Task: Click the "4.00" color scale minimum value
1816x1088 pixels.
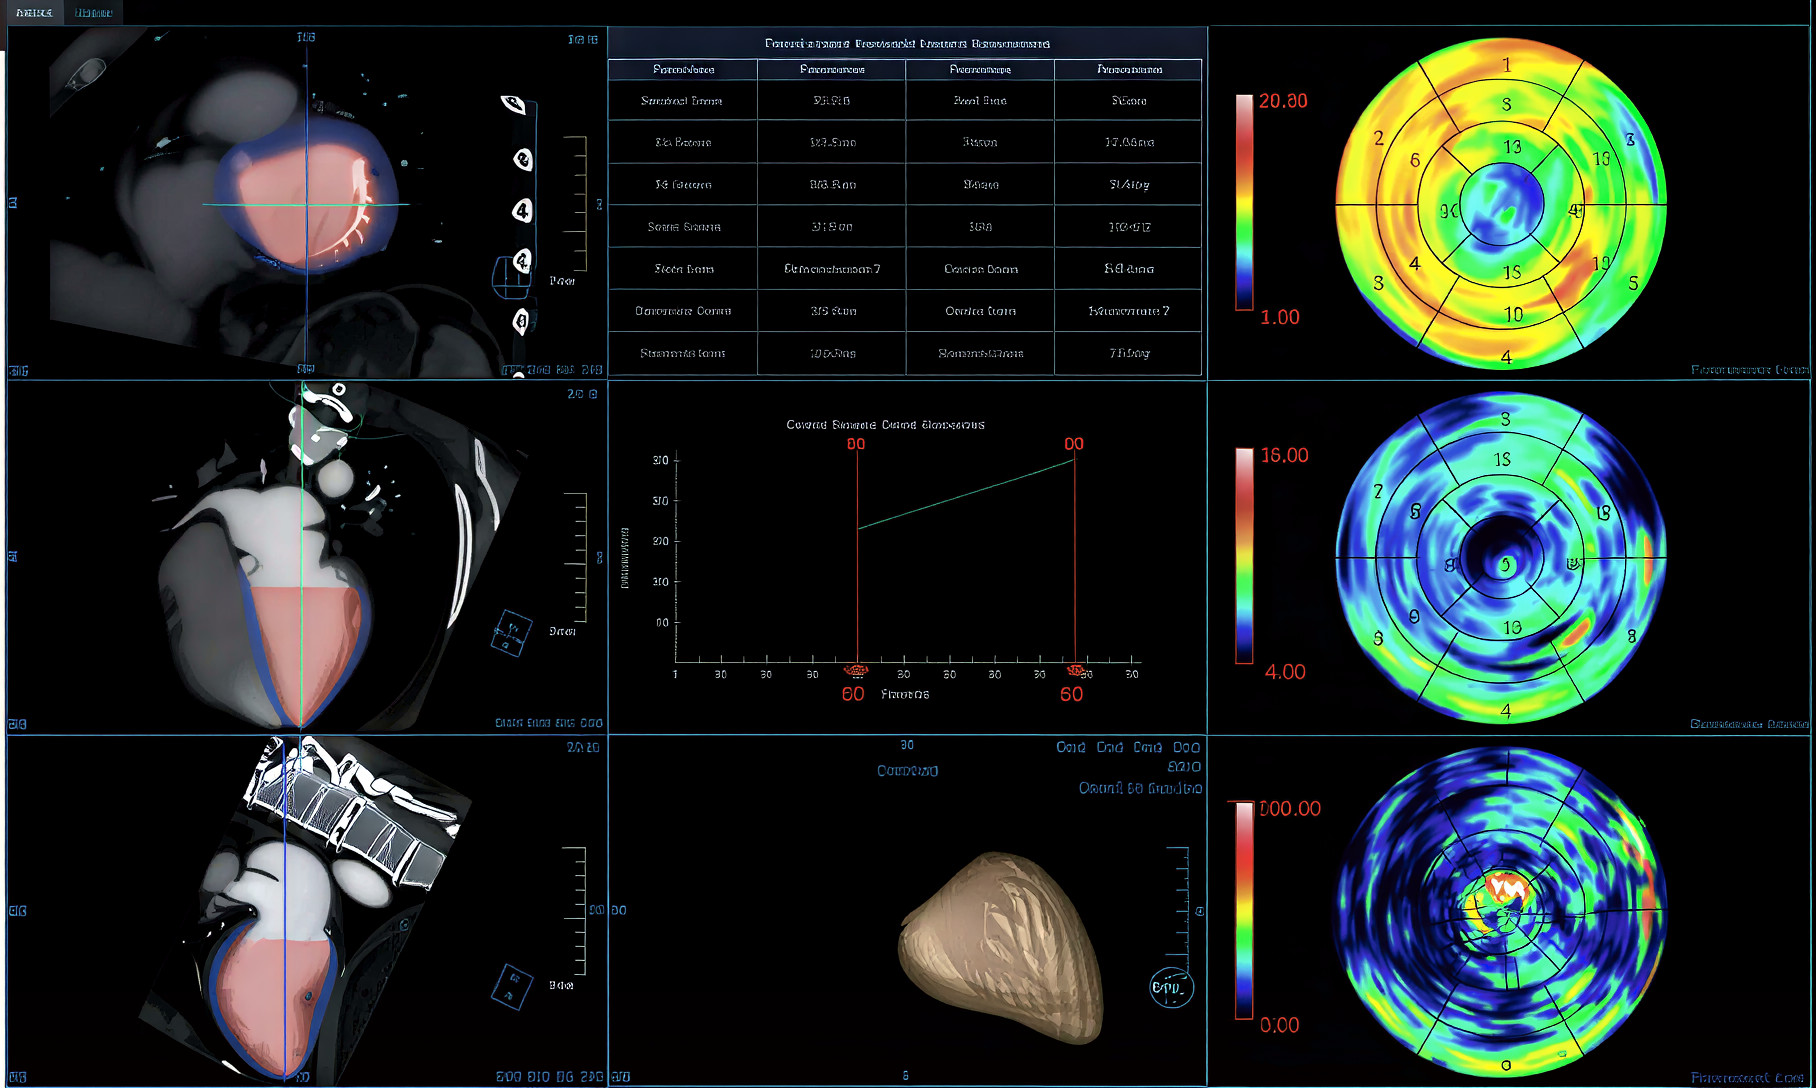Action: pyautogui.click(x=1285, y=672)
